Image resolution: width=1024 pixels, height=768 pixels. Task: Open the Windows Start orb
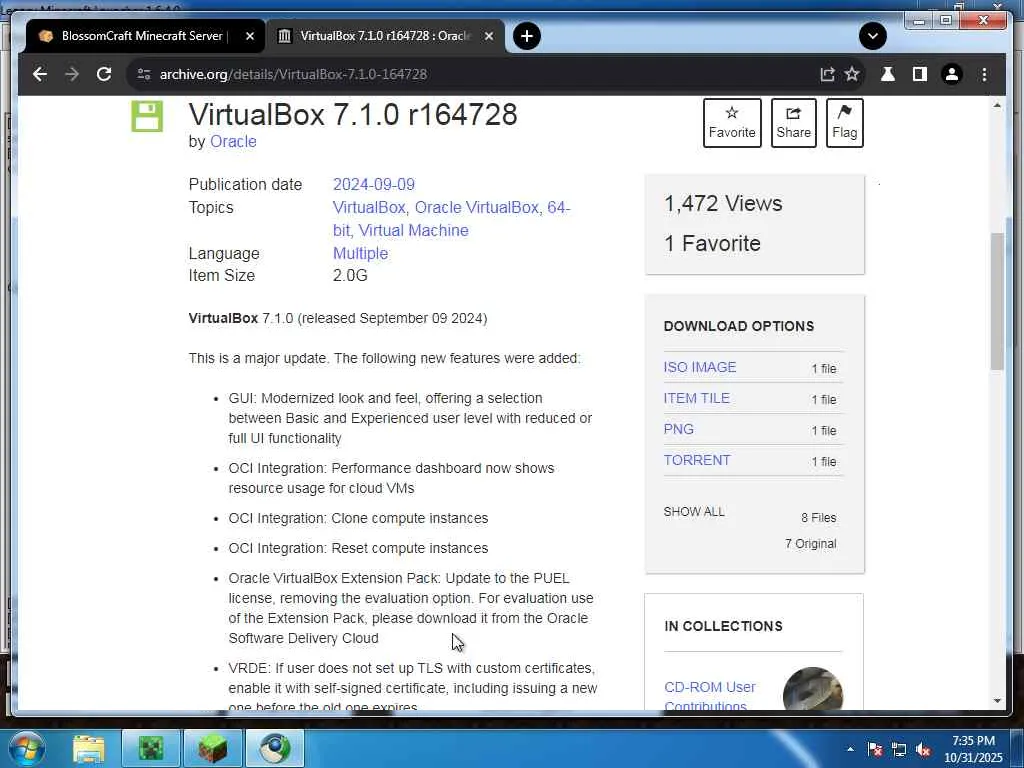27,748
